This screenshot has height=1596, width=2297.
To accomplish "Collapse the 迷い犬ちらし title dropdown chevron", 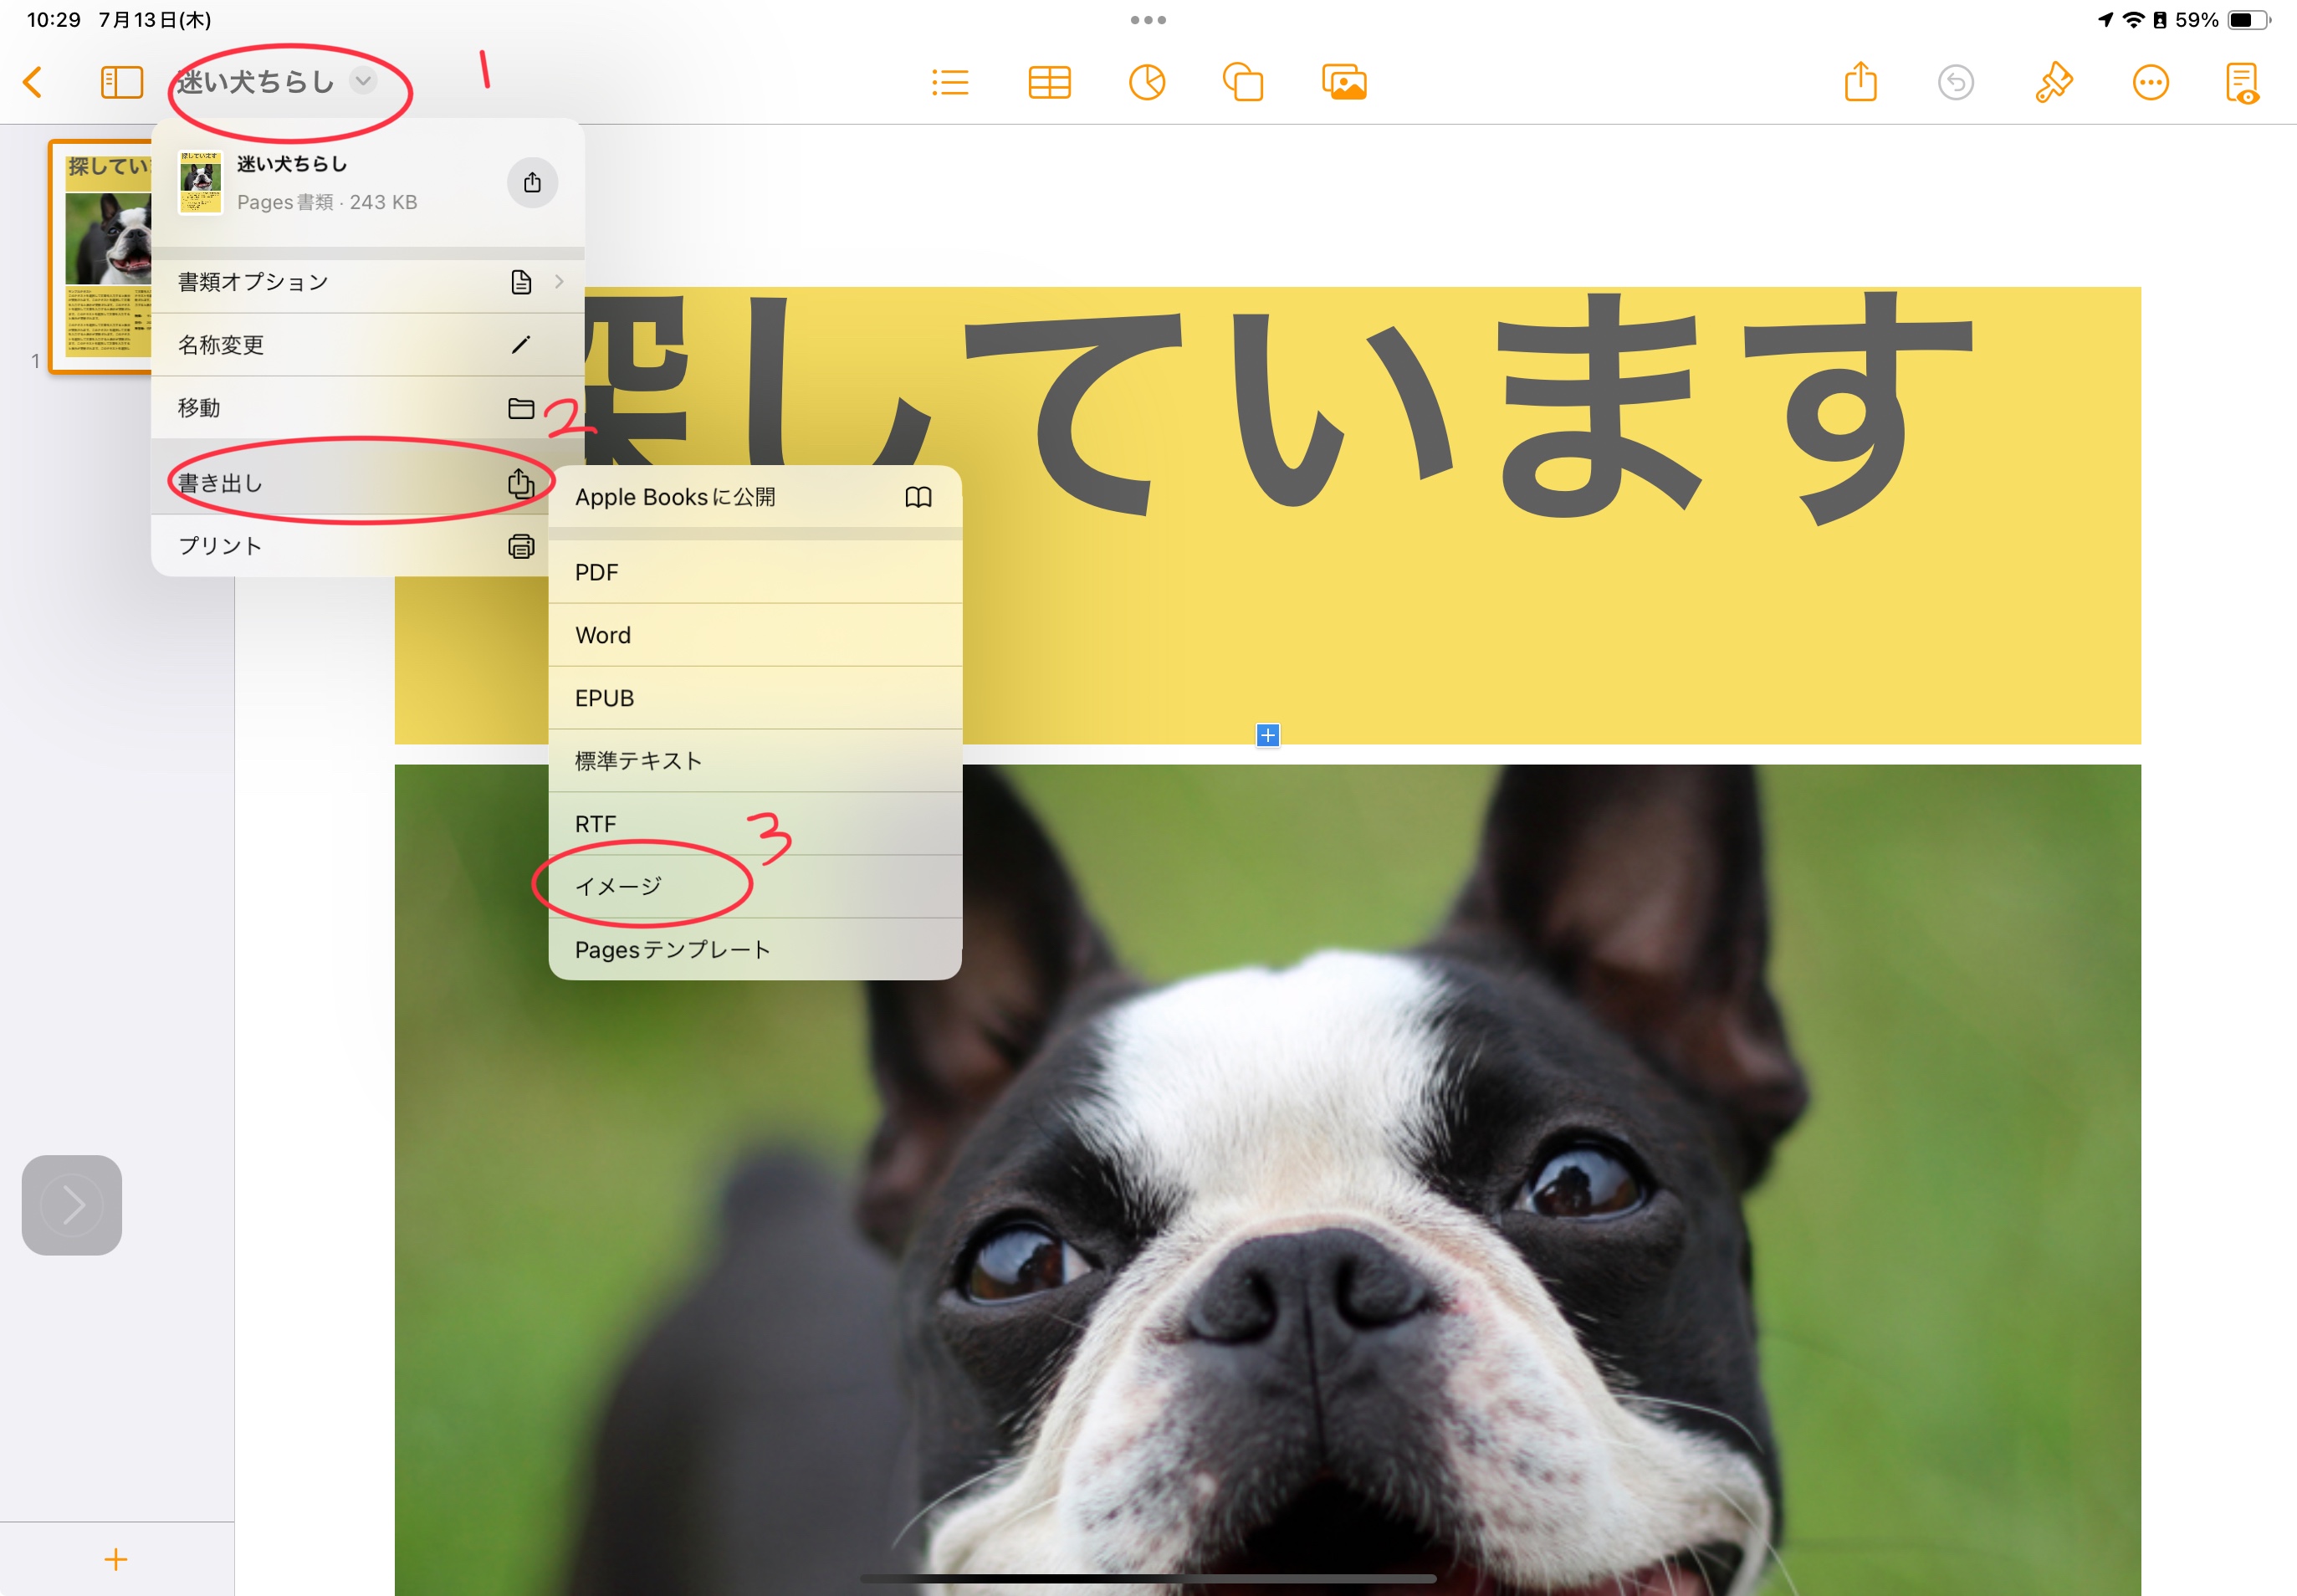I will coord(364,80).
